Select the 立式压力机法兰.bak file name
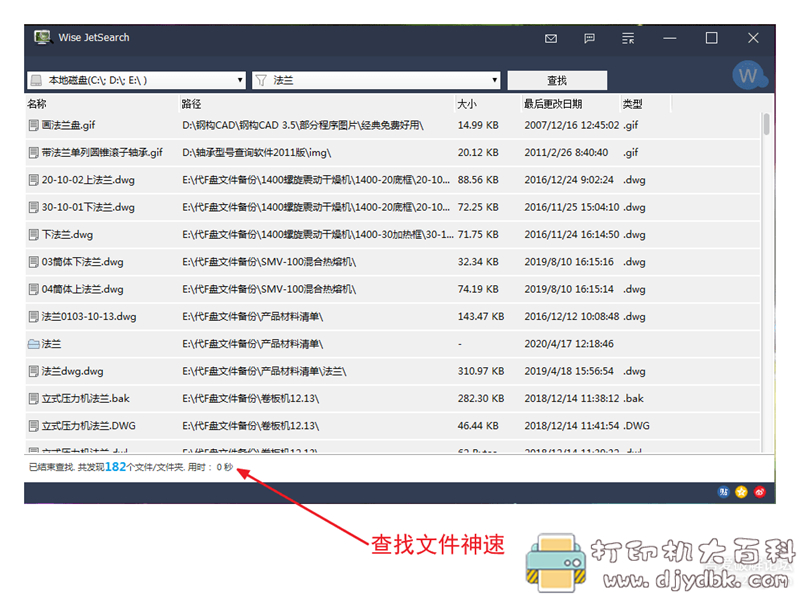800x594 pixels. (x=86, y=399)
